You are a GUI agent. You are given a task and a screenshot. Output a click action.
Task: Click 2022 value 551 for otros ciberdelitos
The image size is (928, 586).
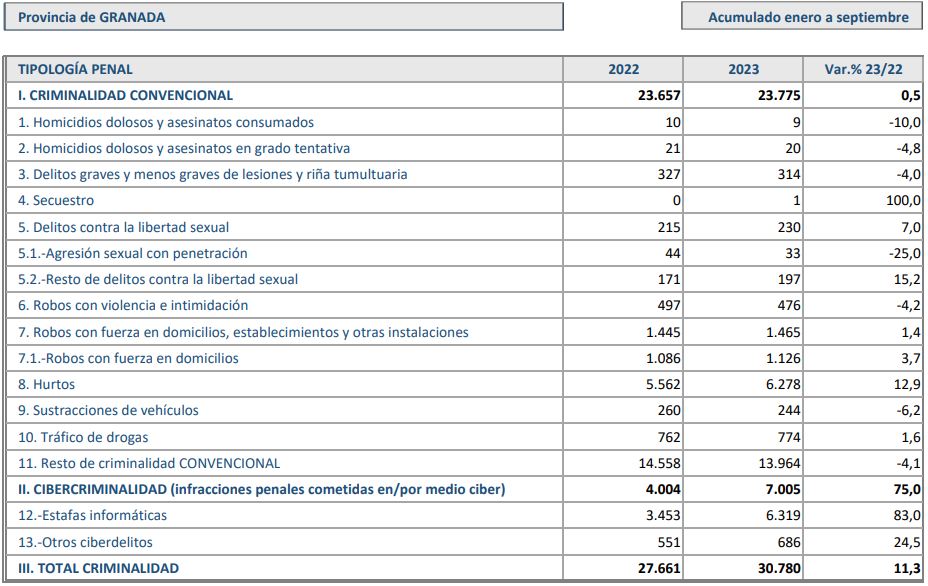pos(669,542)
